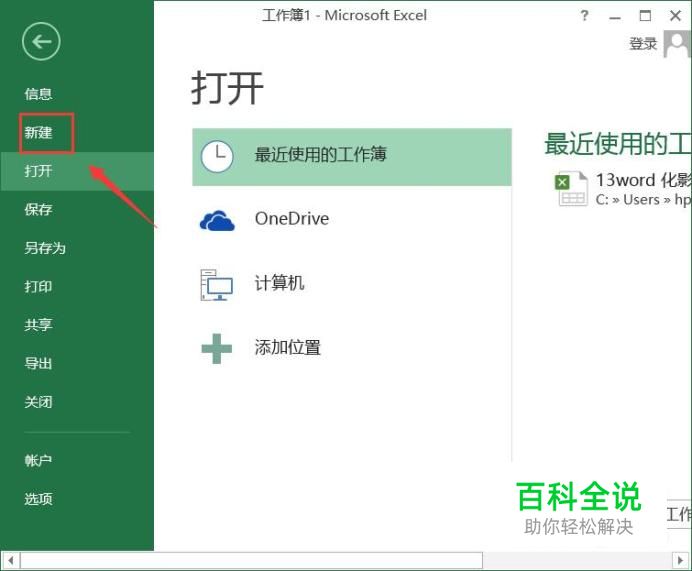Click the horizontal scrollbar thumb
Screen dimensions: 692x571
[252, 561]
